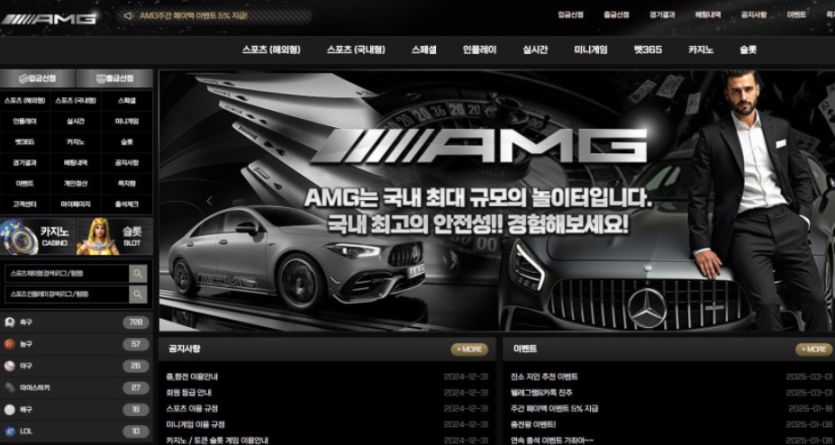Select 경기결과 in the sidebar grid
Screen dimensions: 835x445
(25, 163)
